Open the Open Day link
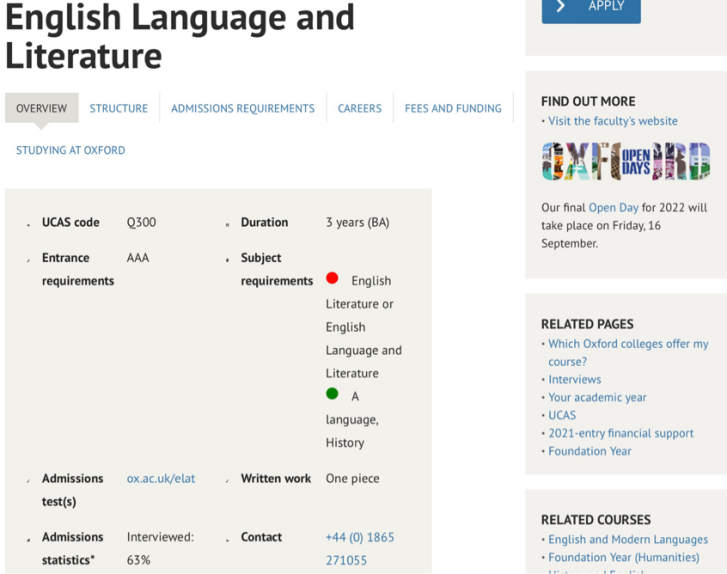Screen dimensions: 727x574 pyautogui.click(x=613, y=207)
